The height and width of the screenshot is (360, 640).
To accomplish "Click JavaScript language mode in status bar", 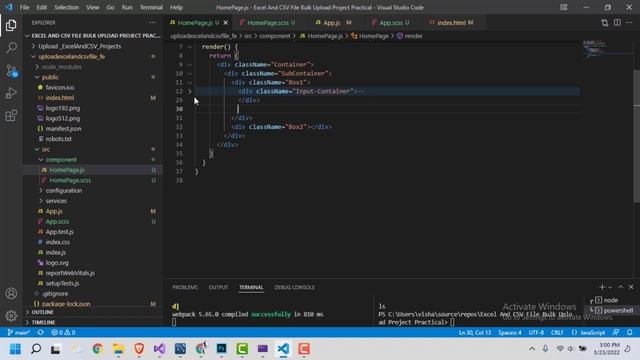I will pos(588,332).
